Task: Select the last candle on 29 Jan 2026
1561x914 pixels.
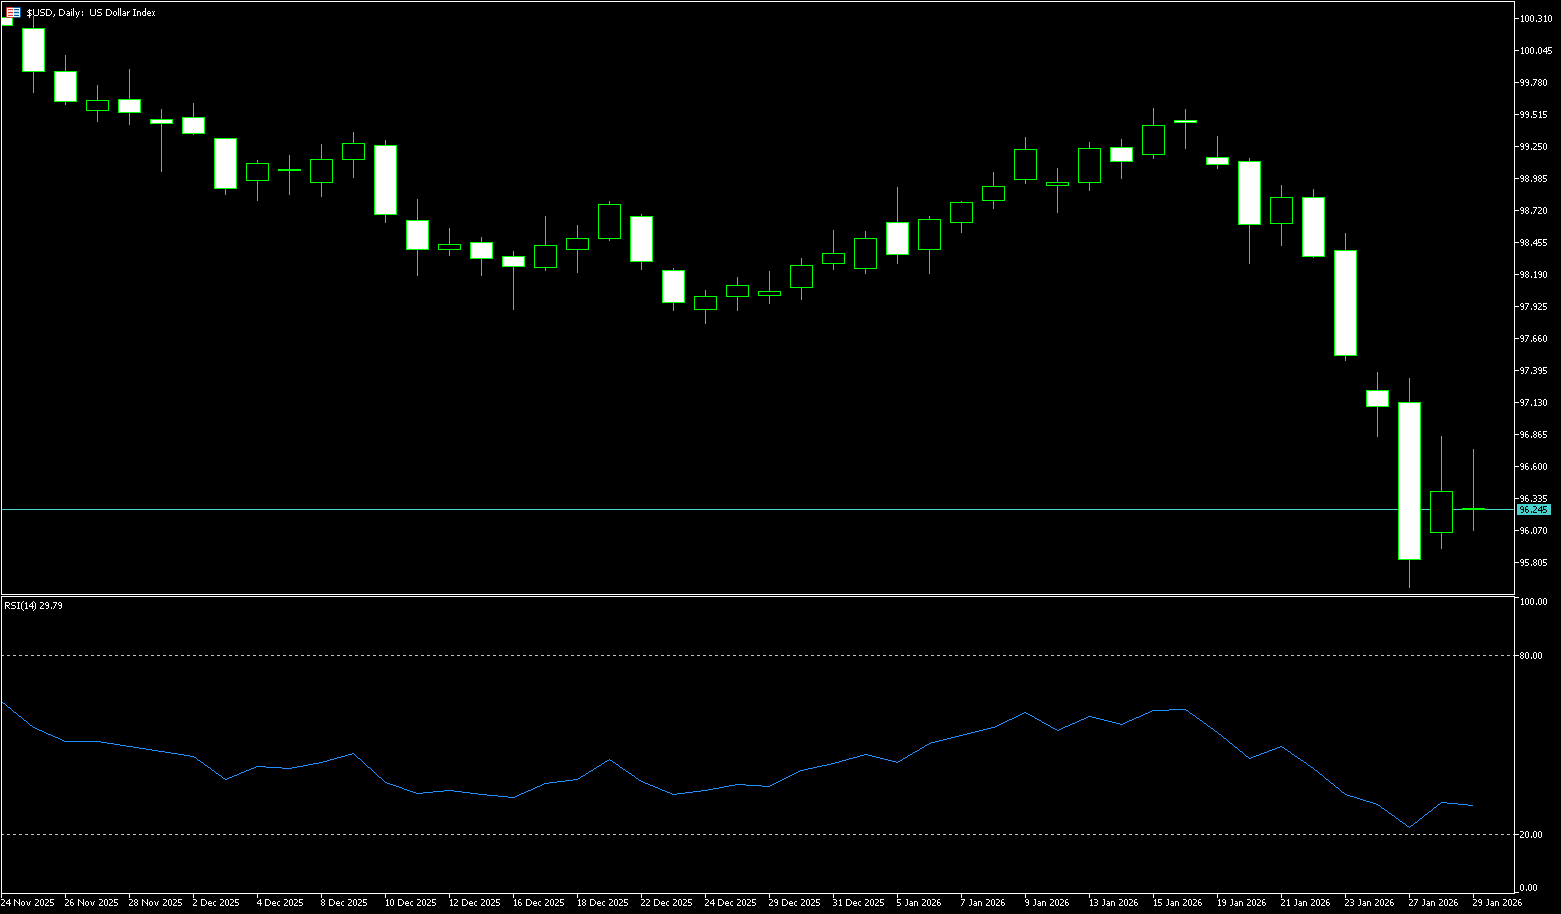Action: (x=1473, y=509)
